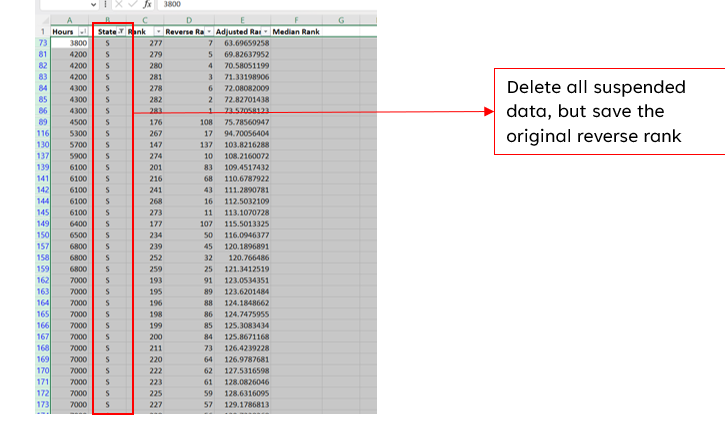
Task: Open the Name Box dropdown arrow
Action: pos(93,5)
